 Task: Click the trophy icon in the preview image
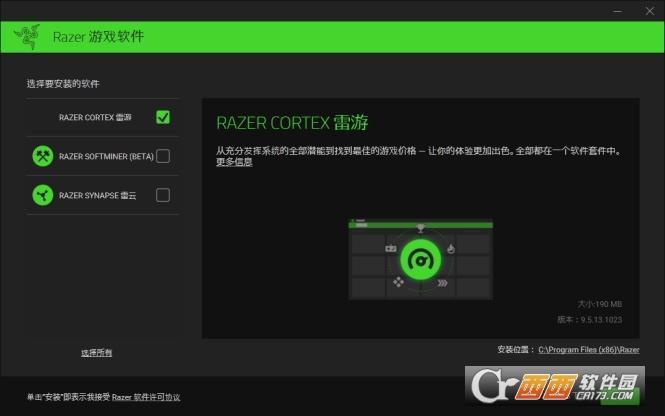pyautogui.click(x=420, y=229)
